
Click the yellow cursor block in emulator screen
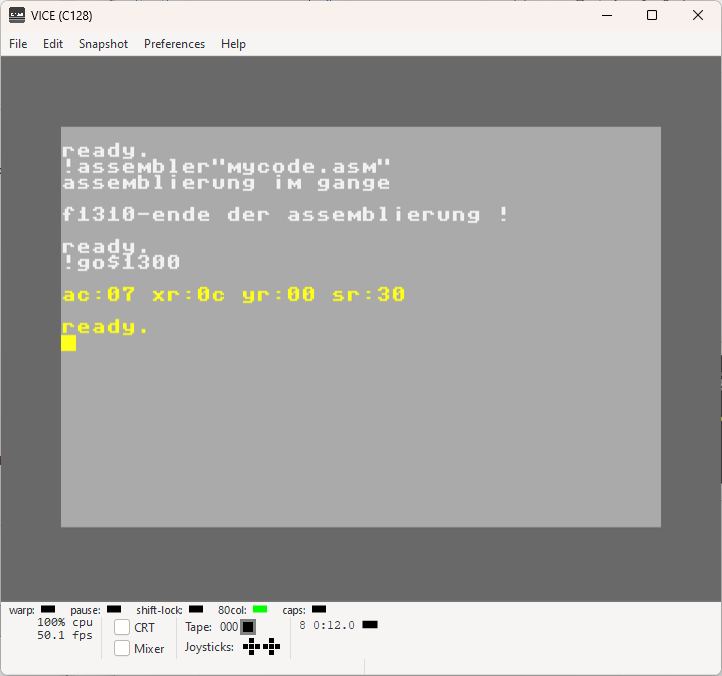click(69, 343)
